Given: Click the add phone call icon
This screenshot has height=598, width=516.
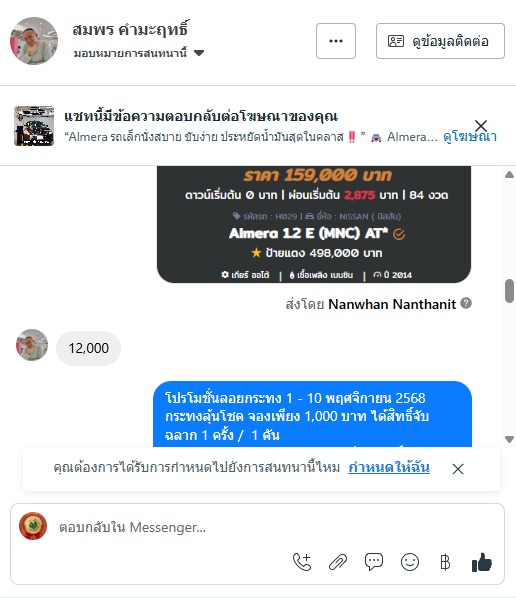Looking at the screenshot, I should coord(302,562).
